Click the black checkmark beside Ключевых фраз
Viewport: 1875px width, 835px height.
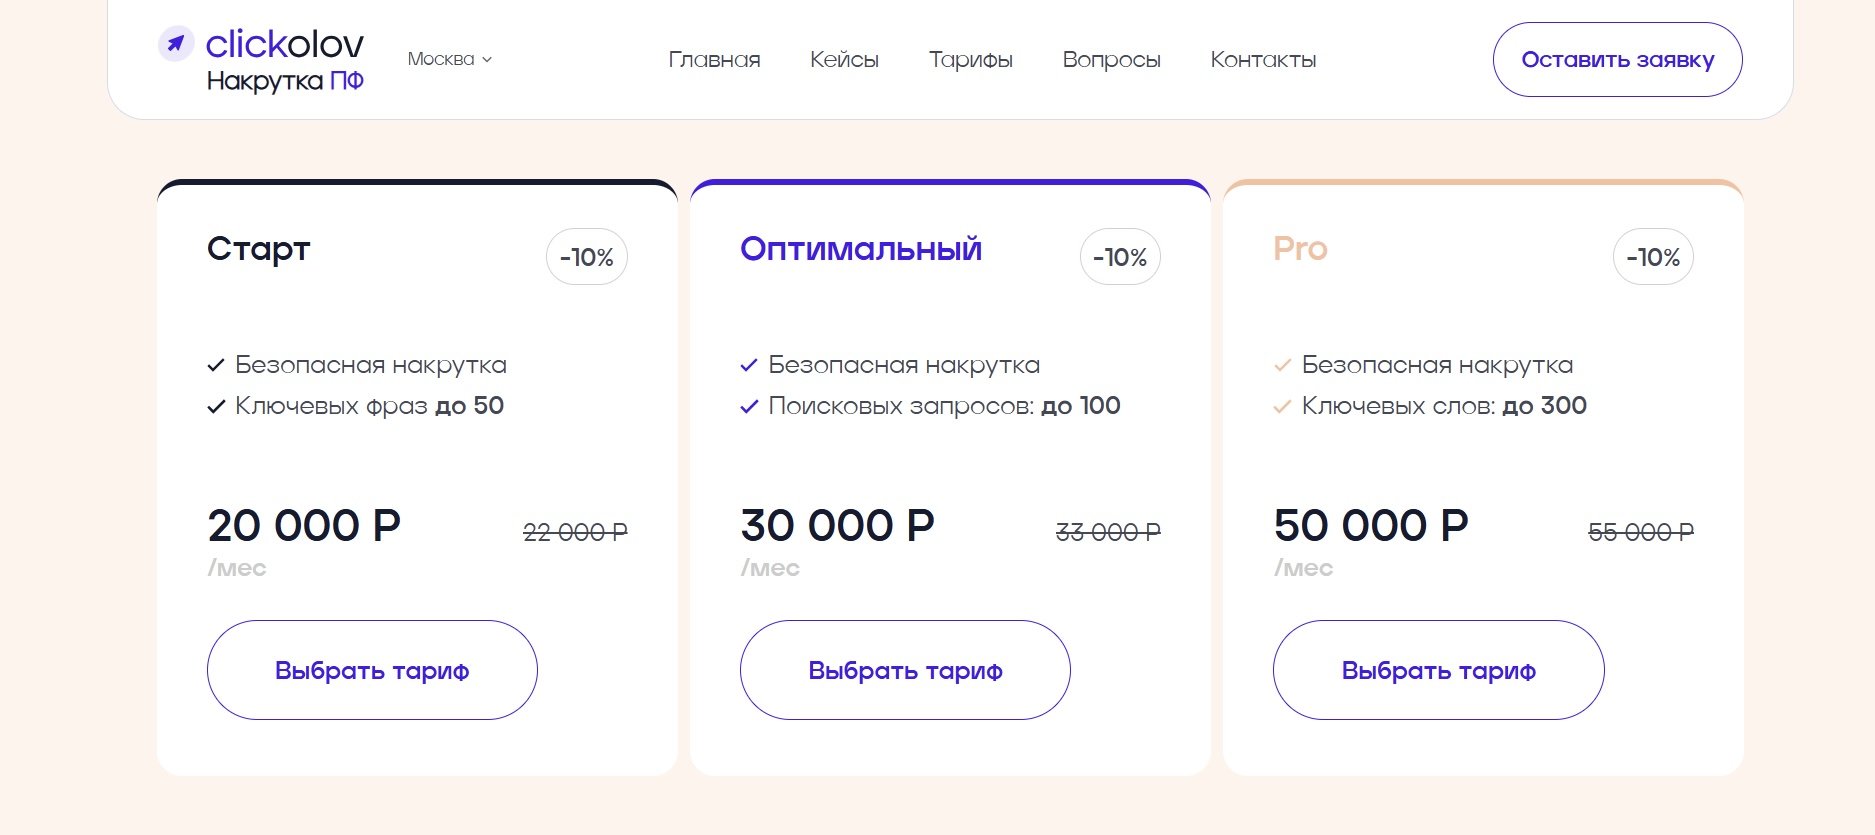click(x=216, y=406)
